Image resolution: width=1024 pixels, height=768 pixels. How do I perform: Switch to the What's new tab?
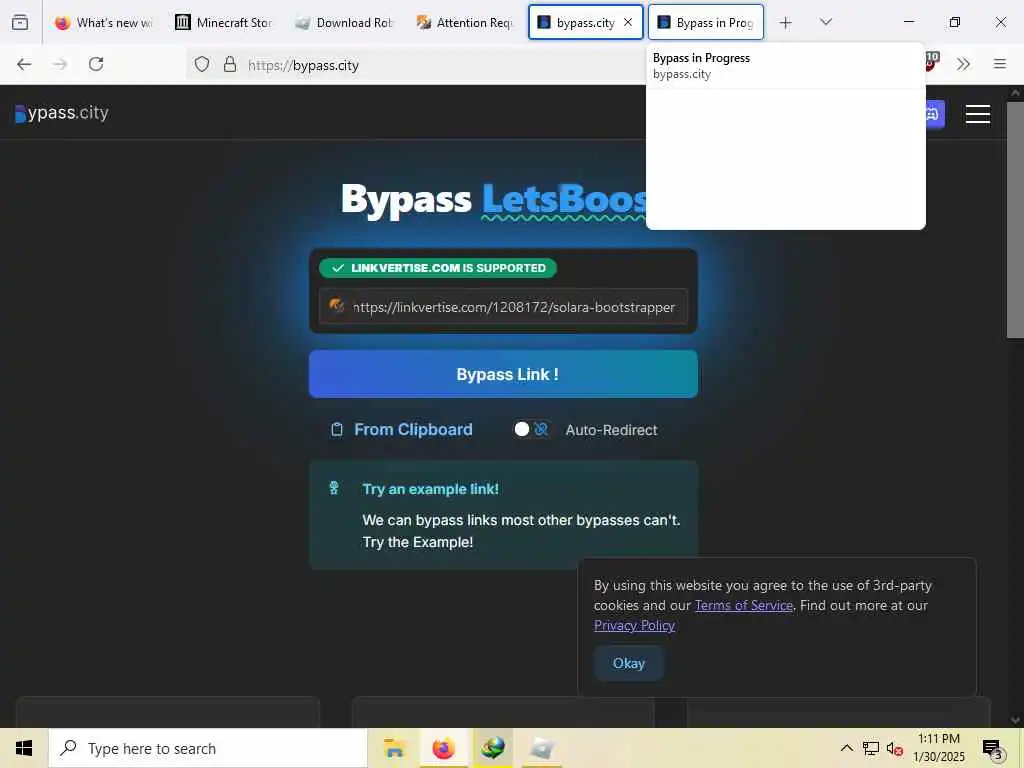click(103, 22)
